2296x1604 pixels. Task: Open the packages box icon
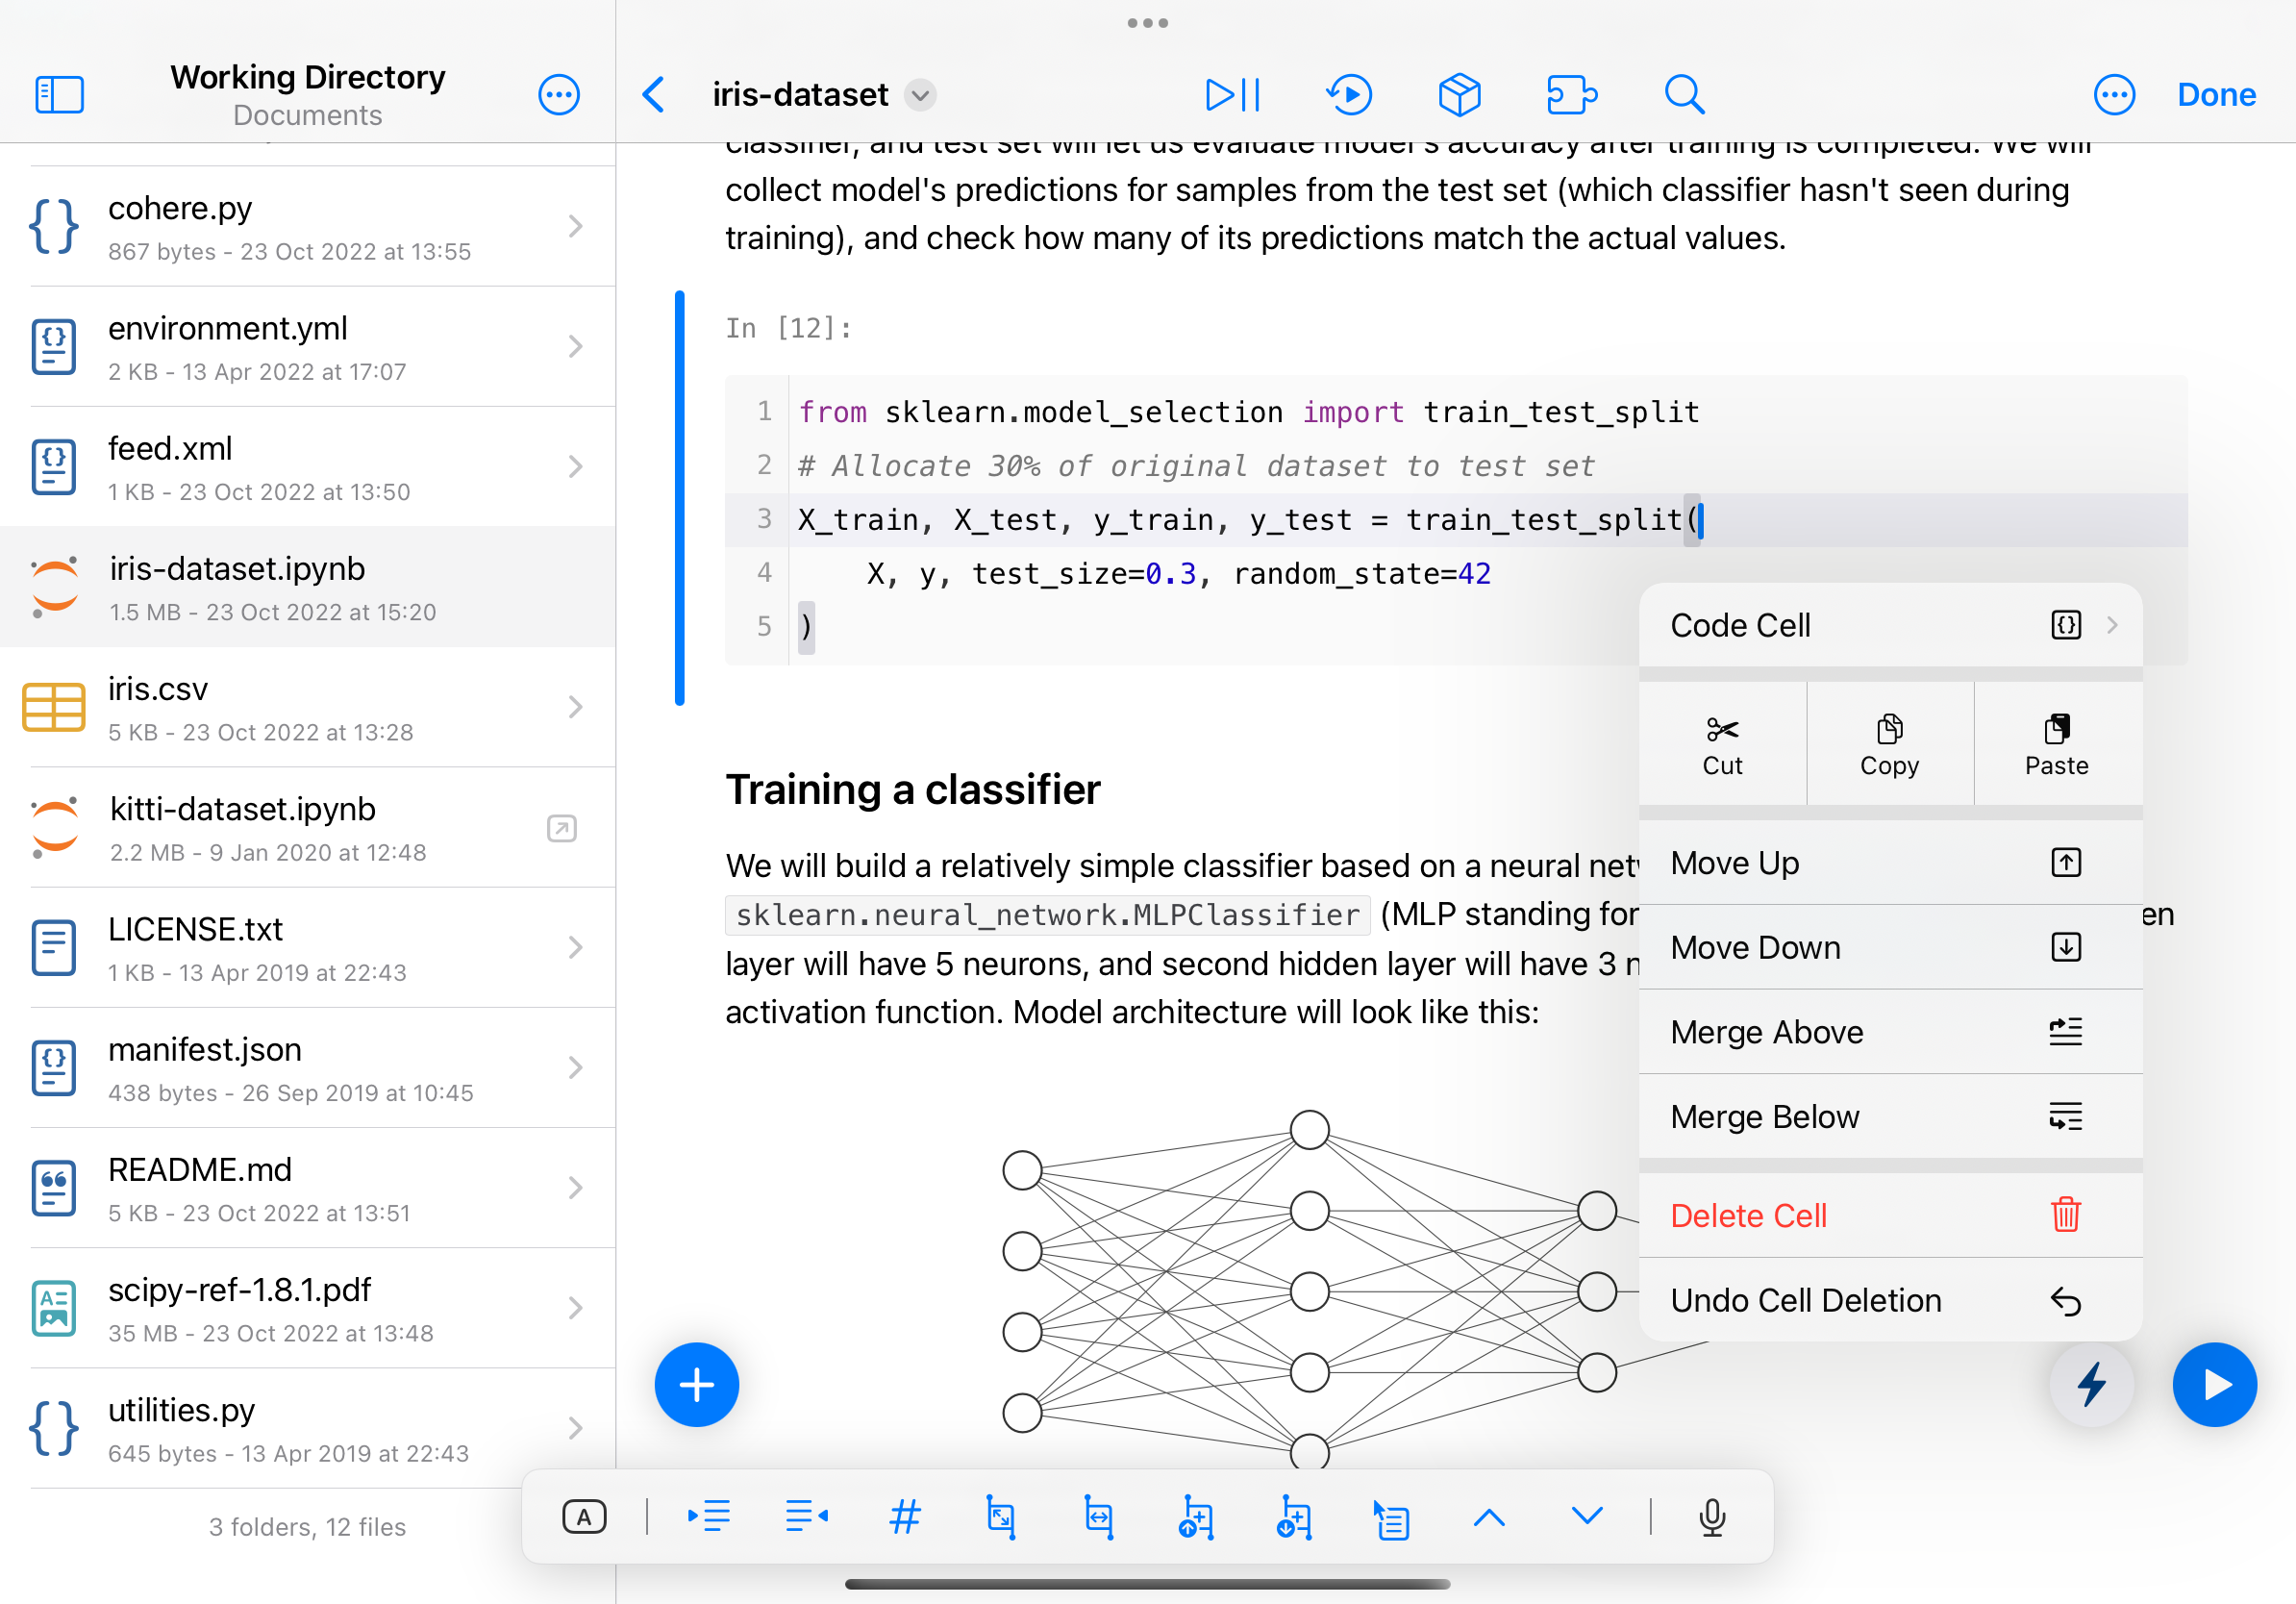pyautogui.click(x=1459, y=95)
